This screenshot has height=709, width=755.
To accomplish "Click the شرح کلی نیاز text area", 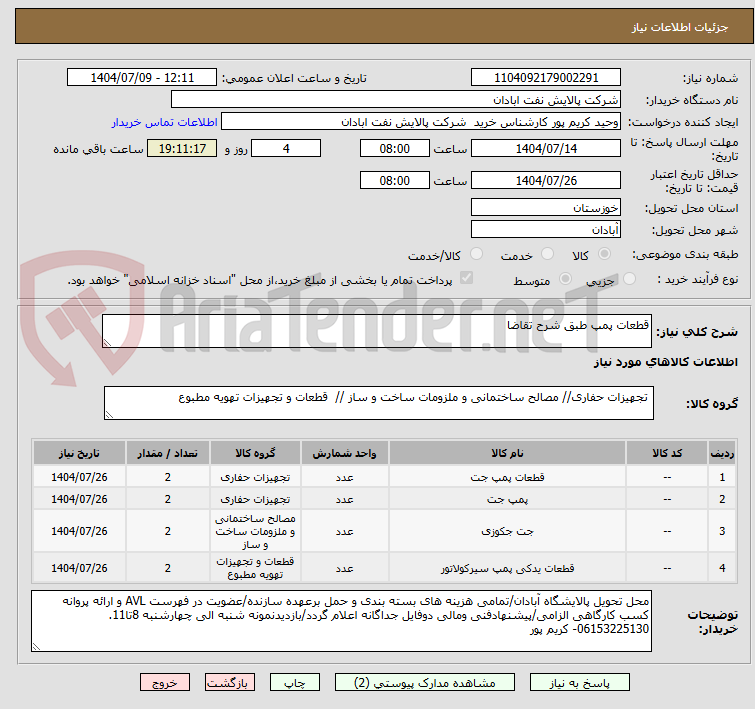I will click(377, 331).
